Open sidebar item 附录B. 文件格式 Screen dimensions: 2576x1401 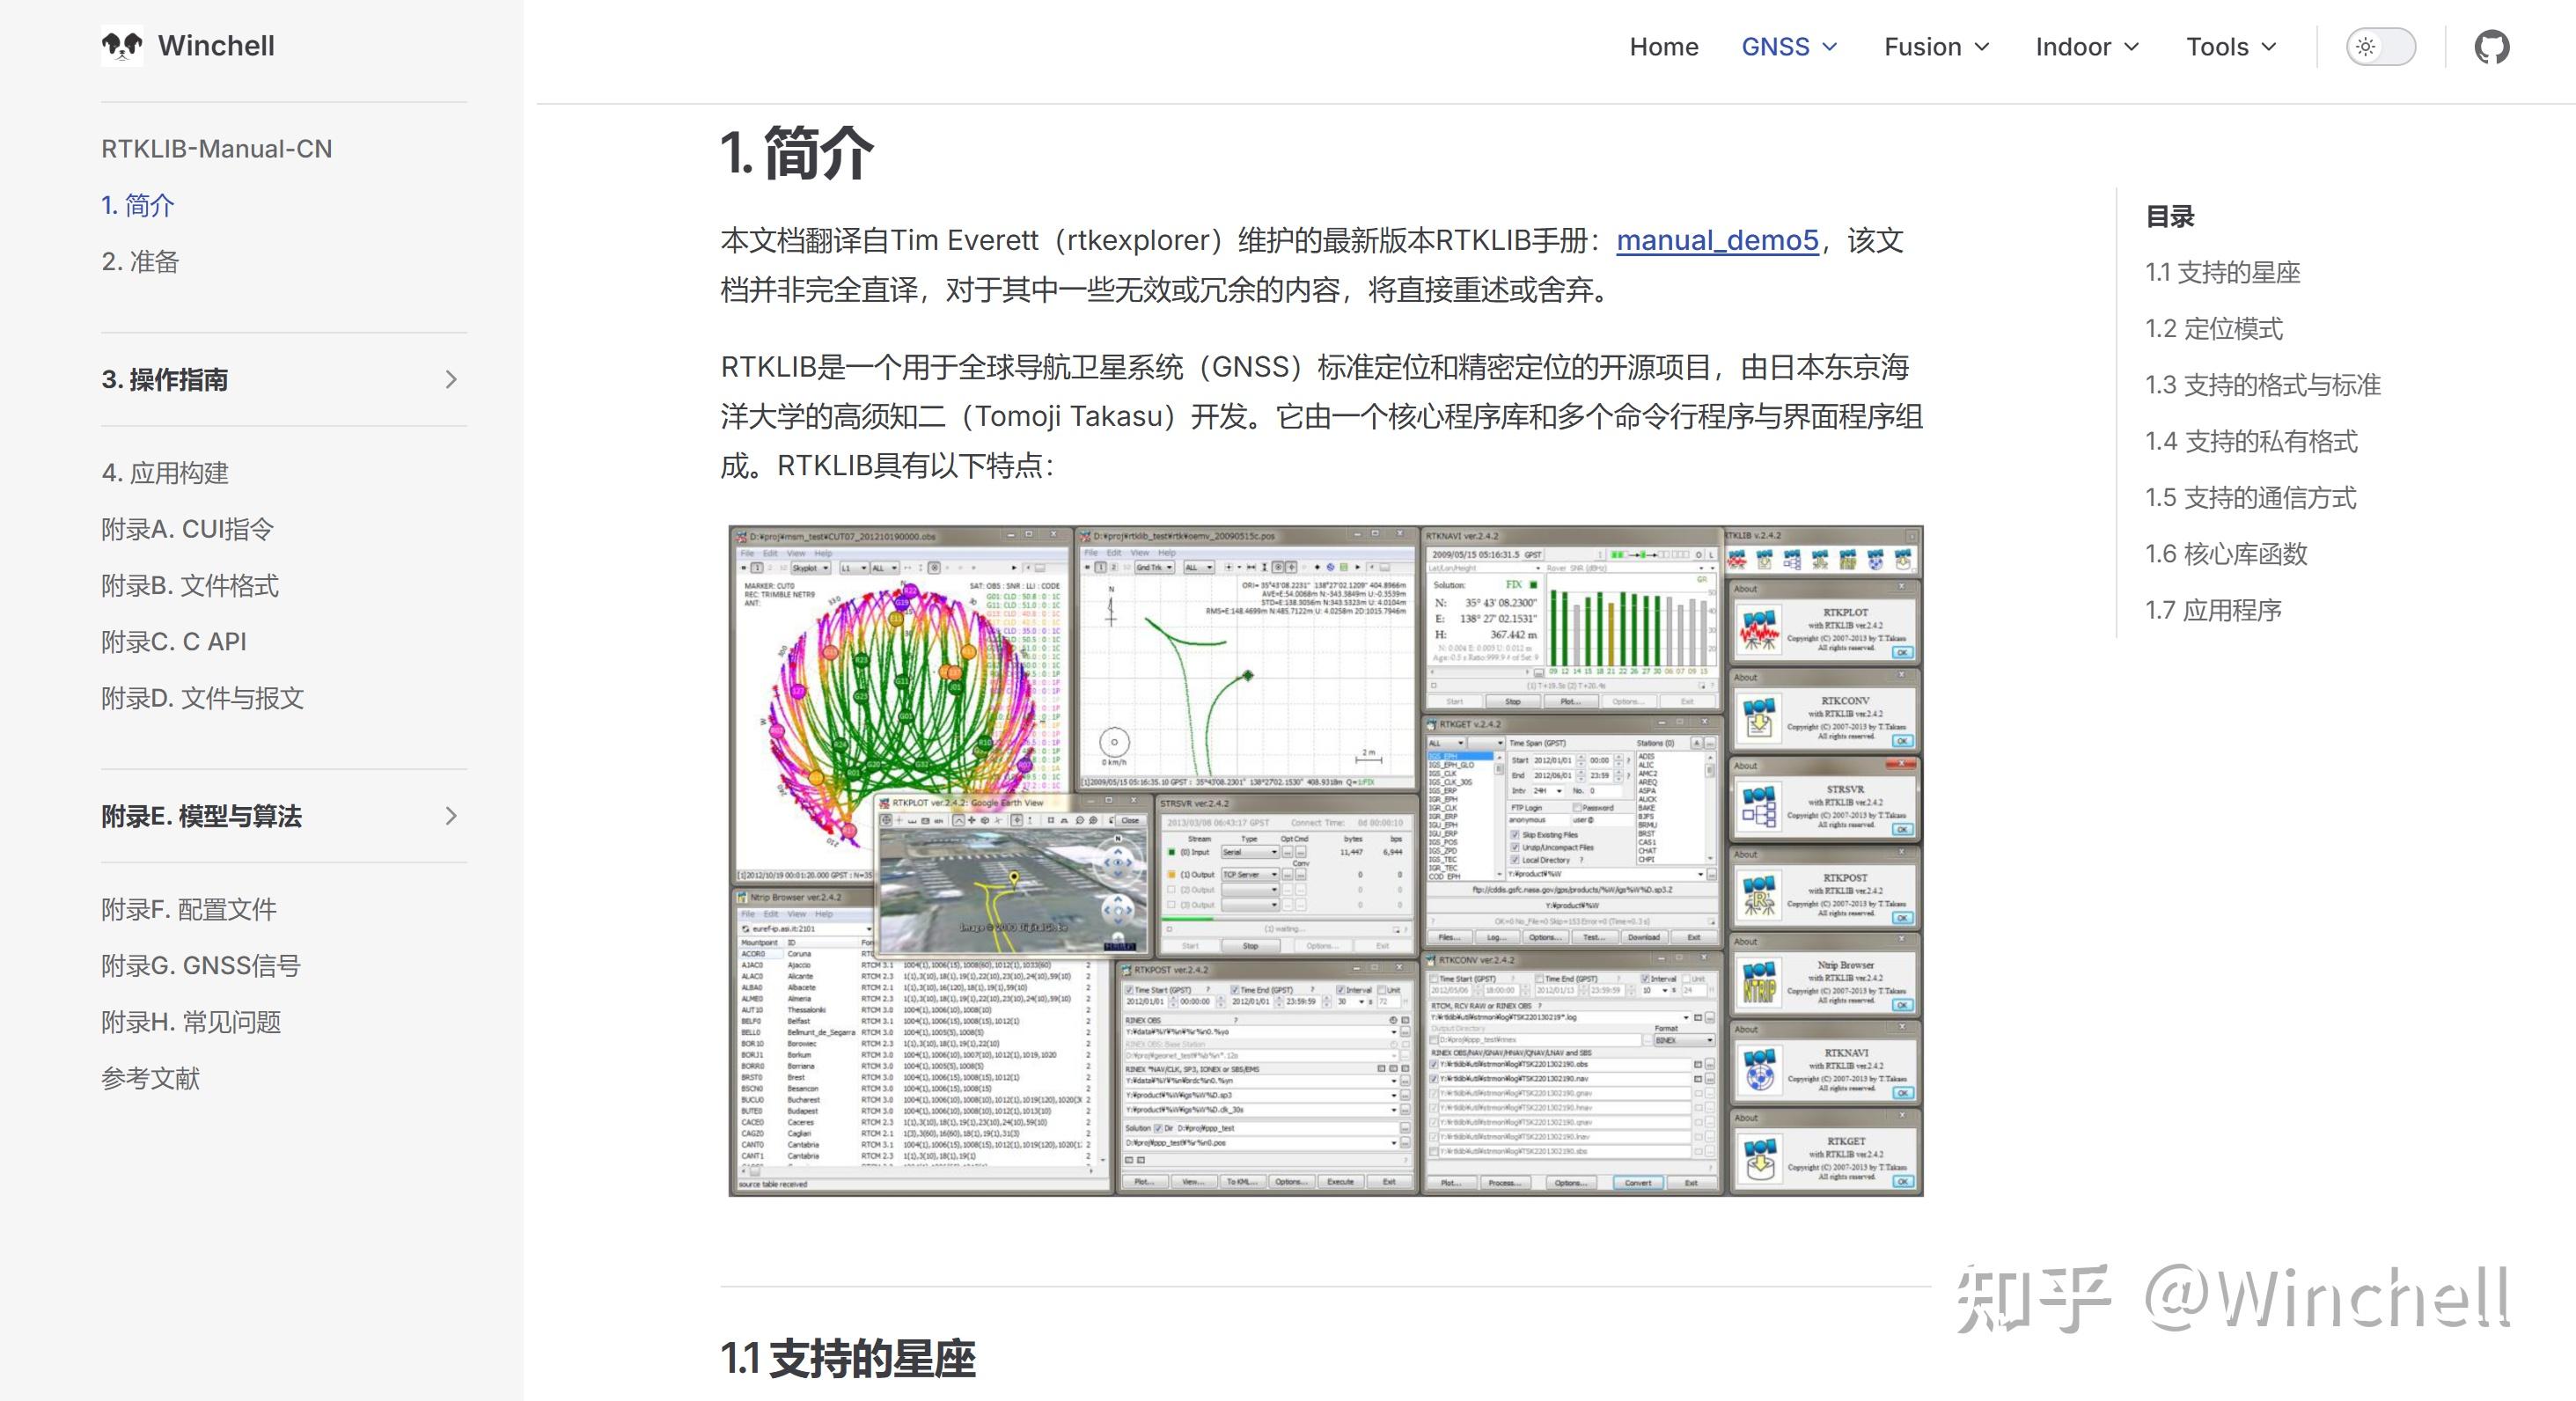pyautogui.click(x=190, y=586)
